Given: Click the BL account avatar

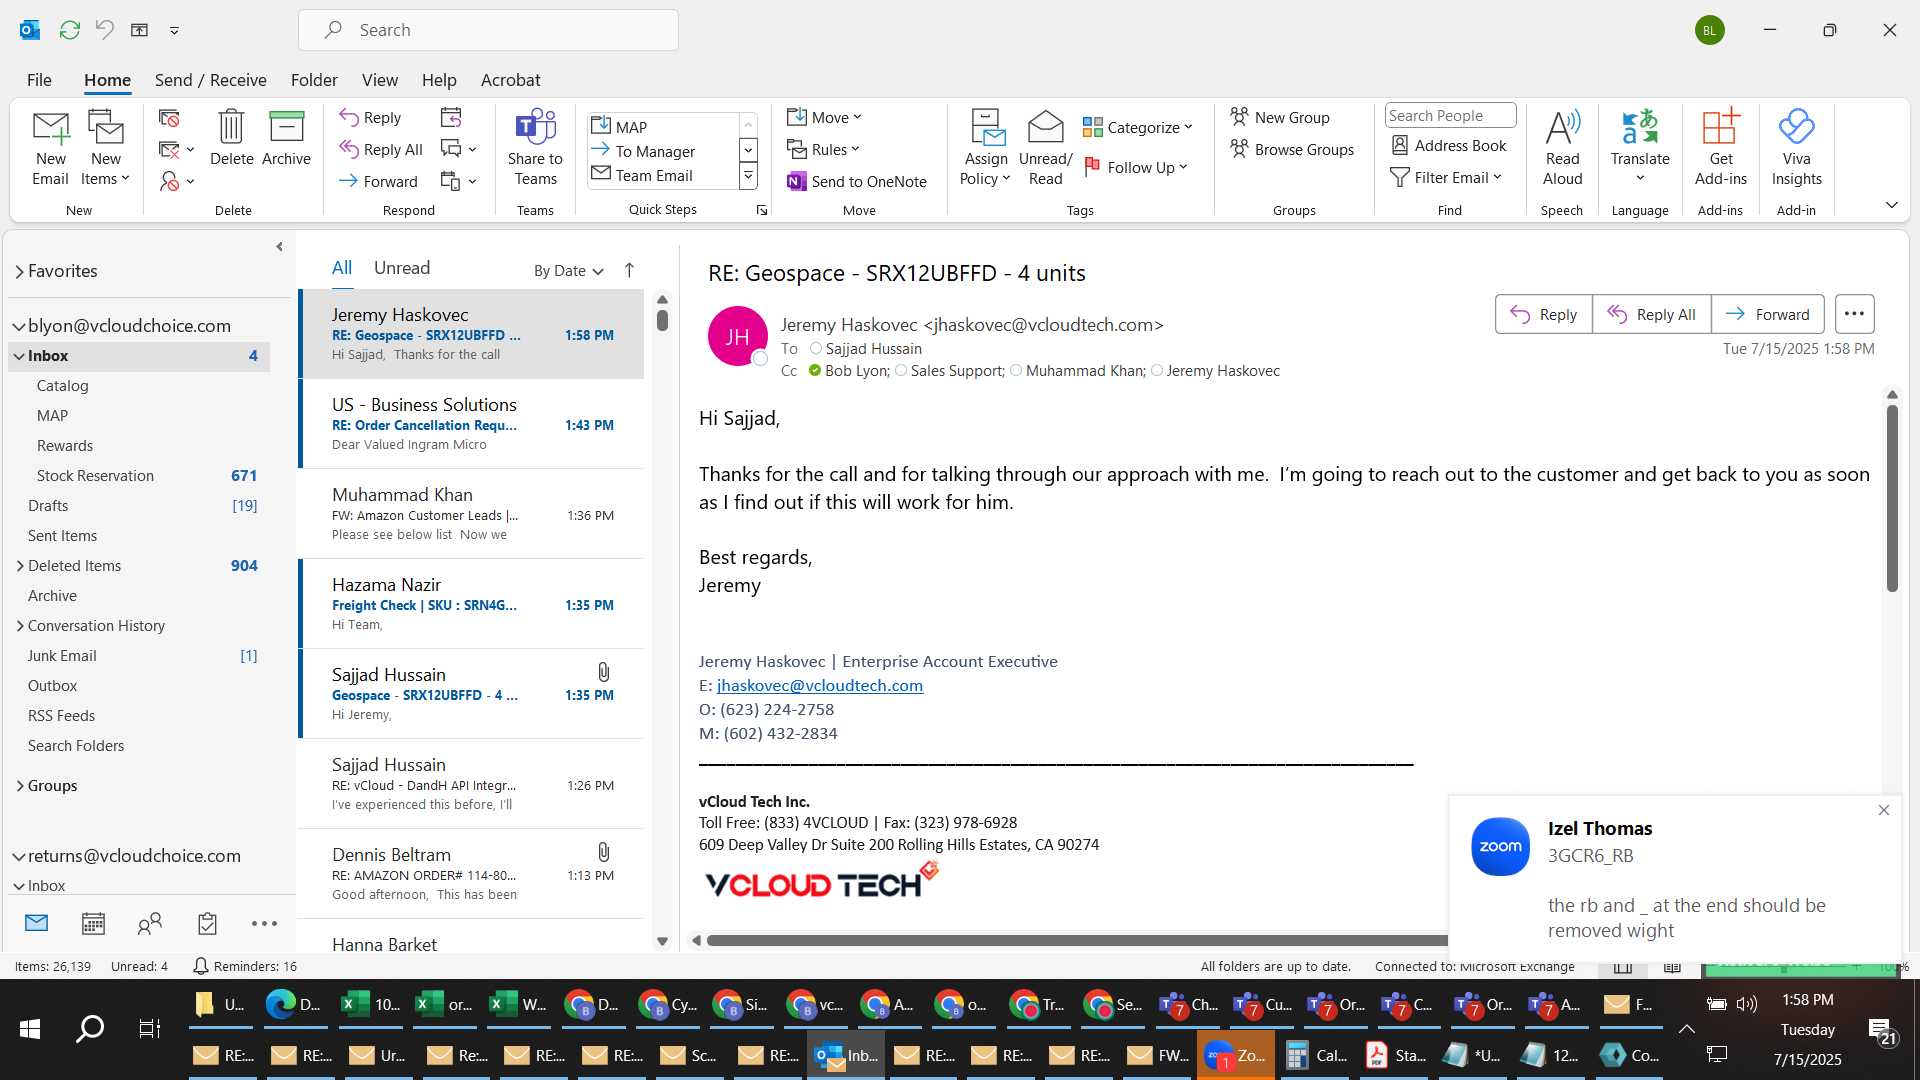Looking at the screenshot, I should coord(1709,30).
